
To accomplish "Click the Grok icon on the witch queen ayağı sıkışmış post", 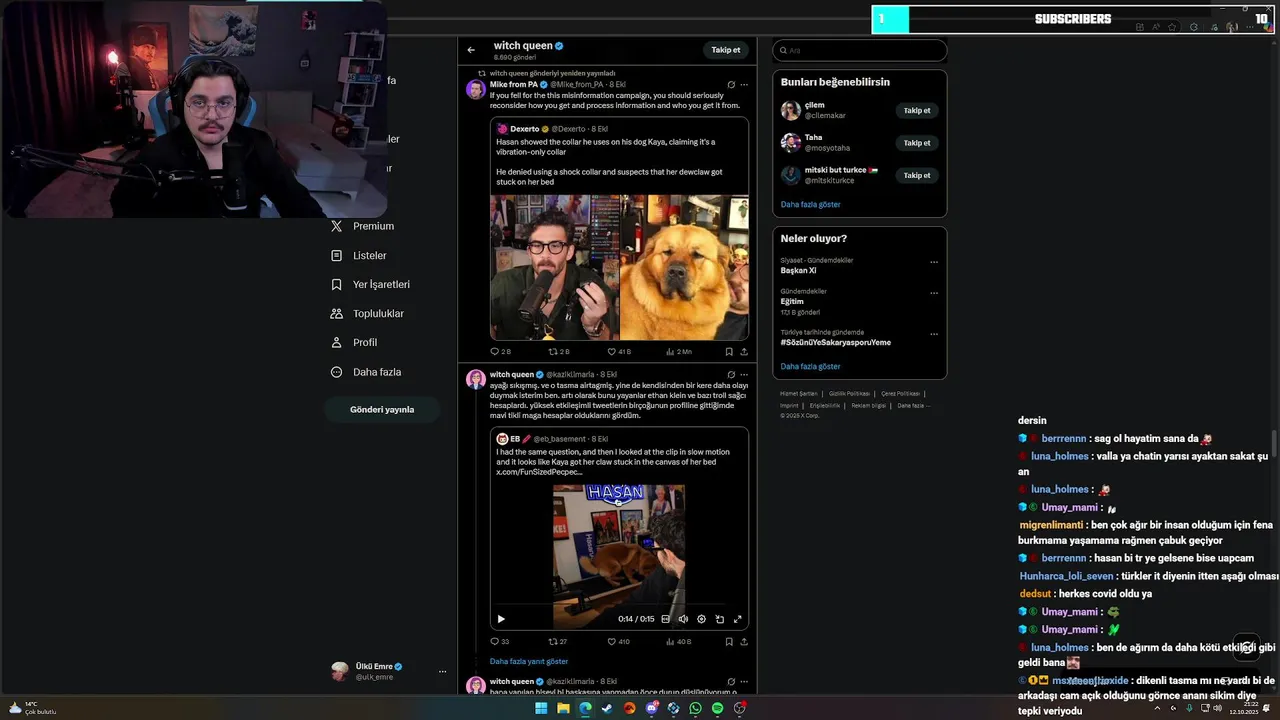I will coord(731,375).
